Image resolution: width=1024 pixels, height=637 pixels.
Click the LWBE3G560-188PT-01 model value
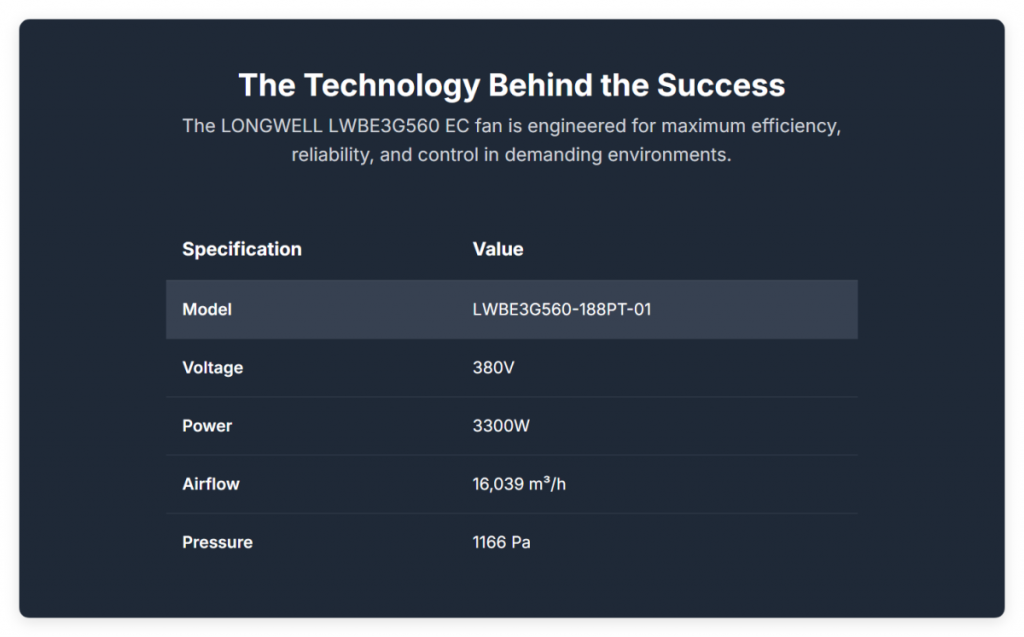[x=561, y=310]
